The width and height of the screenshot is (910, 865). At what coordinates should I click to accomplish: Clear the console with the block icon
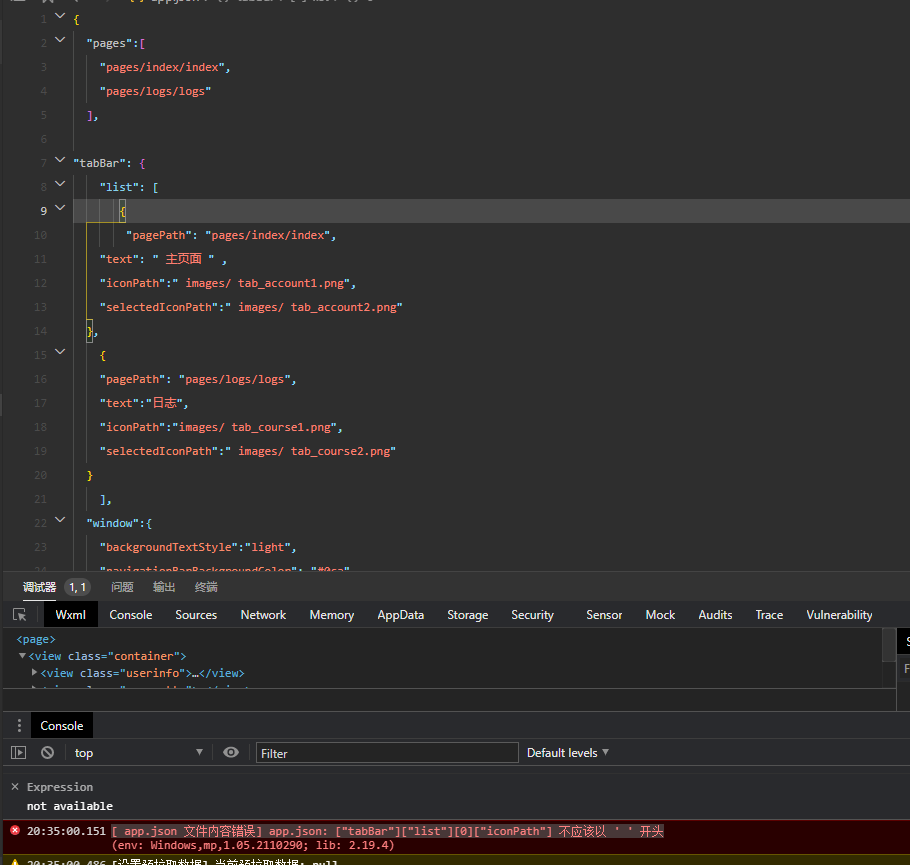[x=48, y=752]
